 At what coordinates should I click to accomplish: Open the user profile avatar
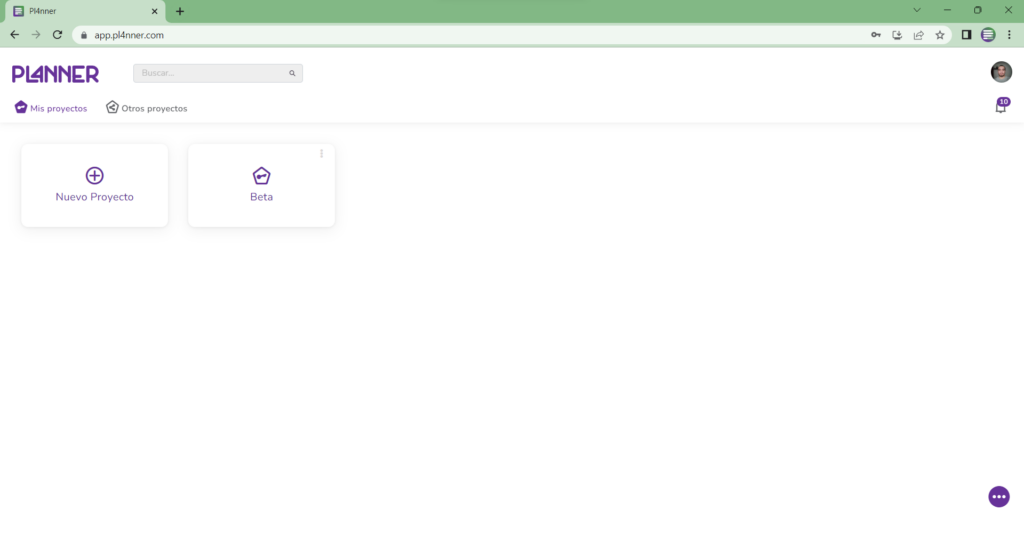click(x=1001, y=72)
